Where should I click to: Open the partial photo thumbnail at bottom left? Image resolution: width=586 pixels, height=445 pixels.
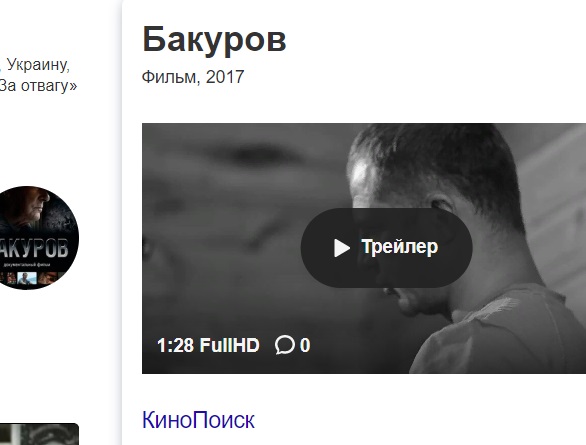(x=39, y=434)
